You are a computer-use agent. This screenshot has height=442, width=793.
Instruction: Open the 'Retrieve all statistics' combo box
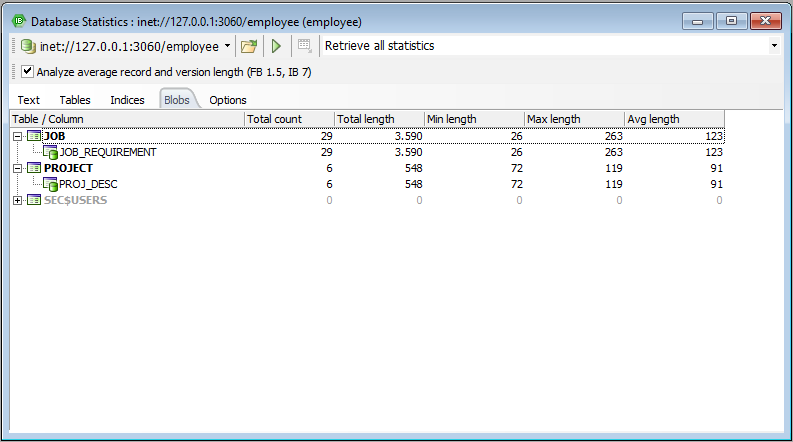774,46
